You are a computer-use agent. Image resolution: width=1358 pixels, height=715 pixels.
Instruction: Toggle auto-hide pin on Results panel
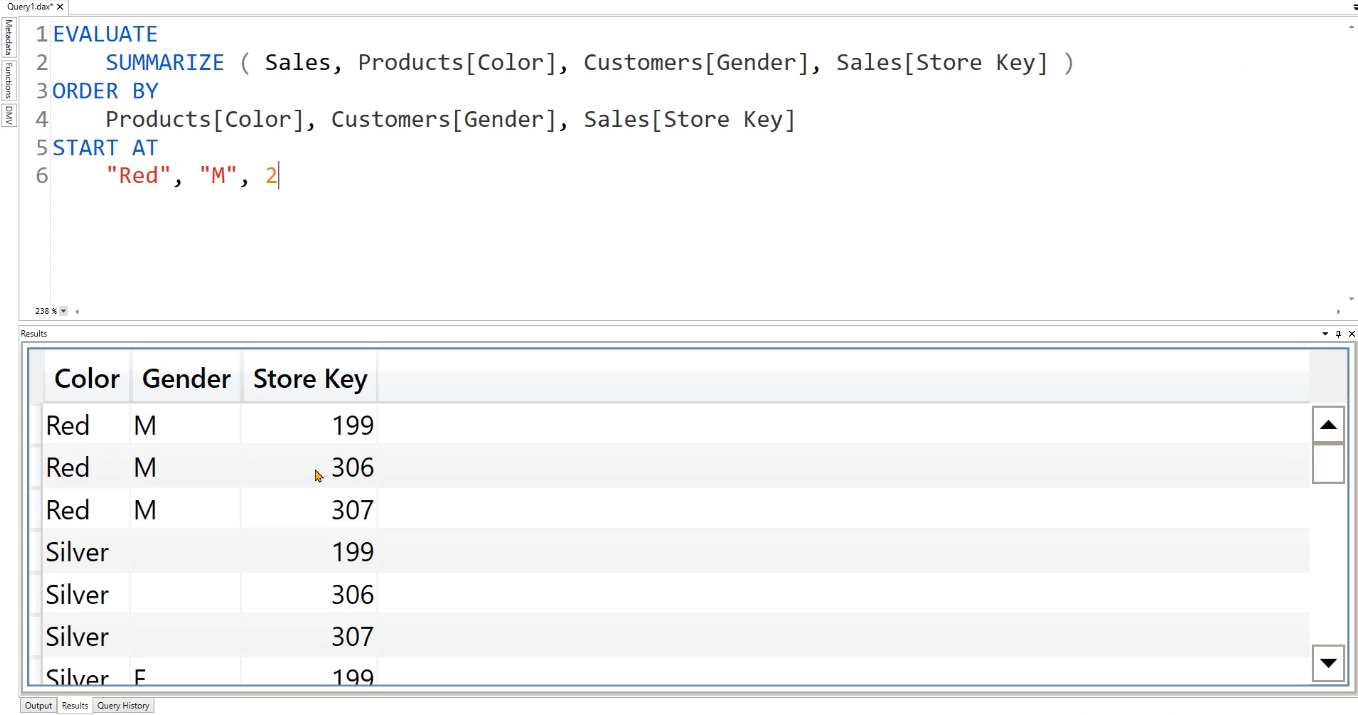(x=1340, y=334)
